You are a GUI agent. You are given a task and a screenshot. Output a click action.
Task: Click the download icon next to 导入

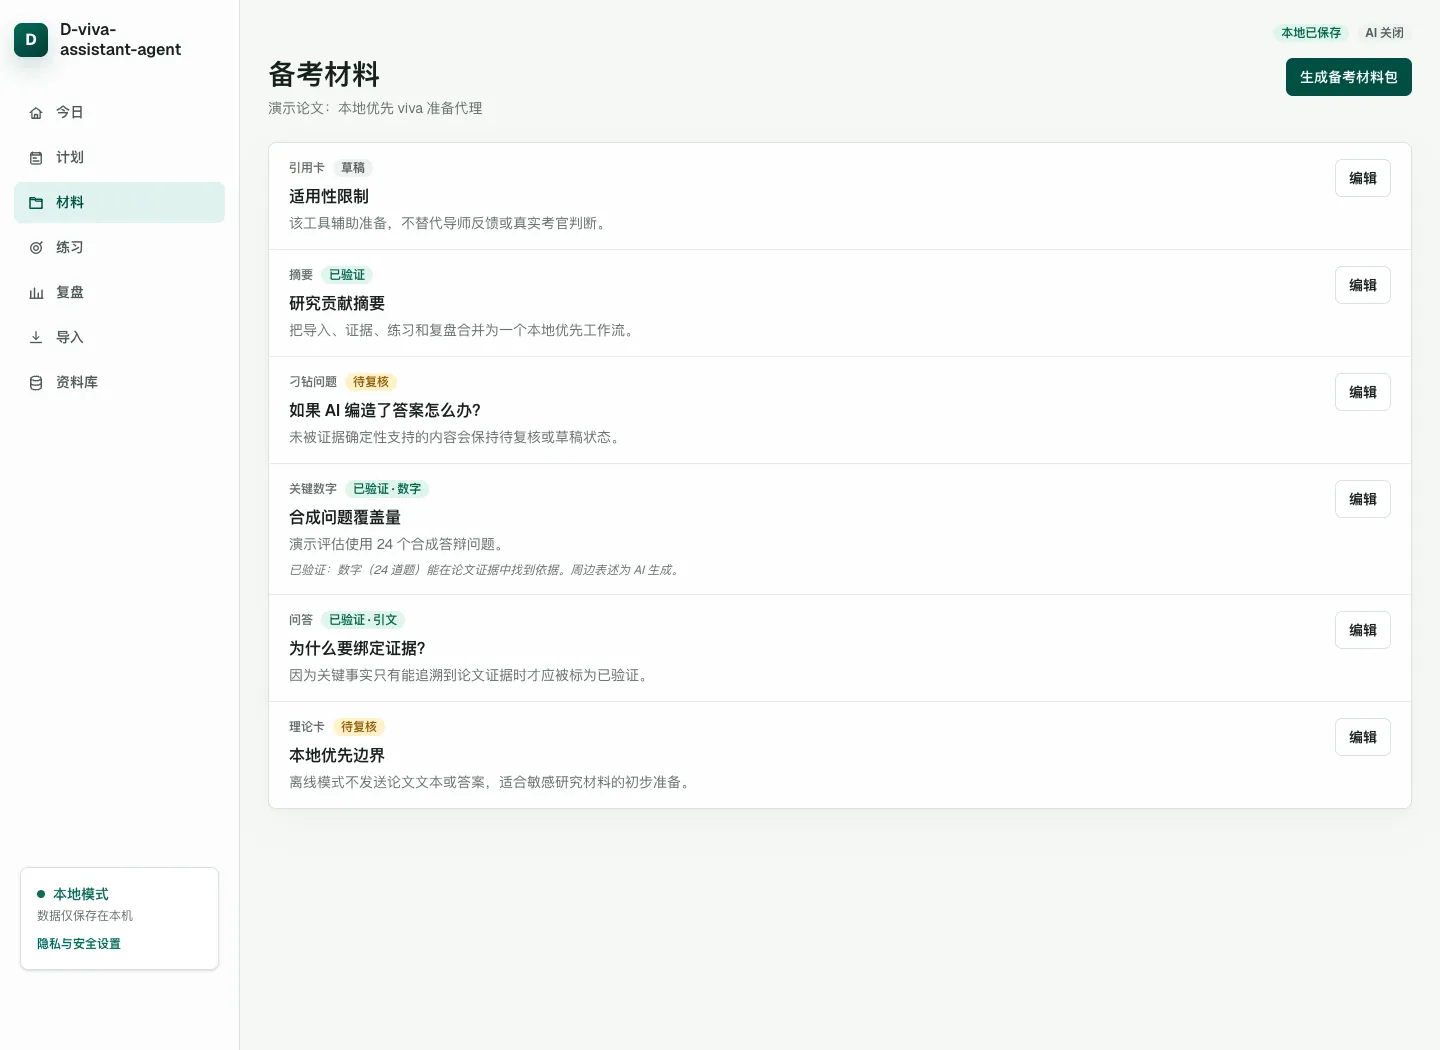point(36,338)
